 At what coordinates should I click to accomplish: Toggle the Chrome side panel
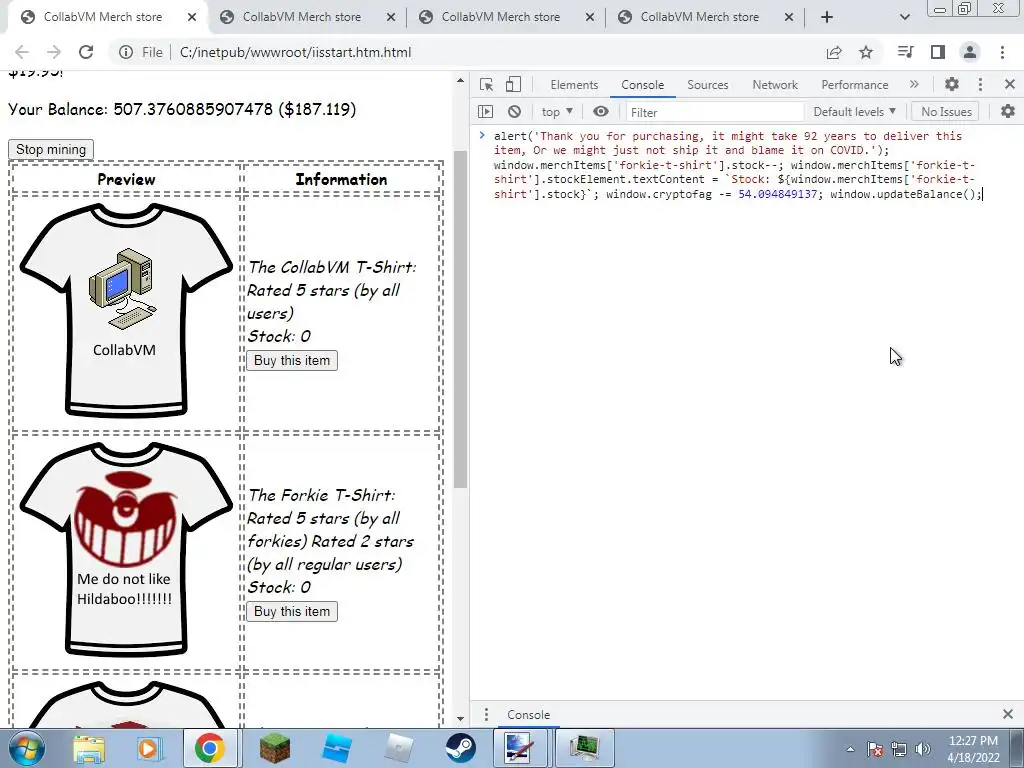tap(938, 52)
